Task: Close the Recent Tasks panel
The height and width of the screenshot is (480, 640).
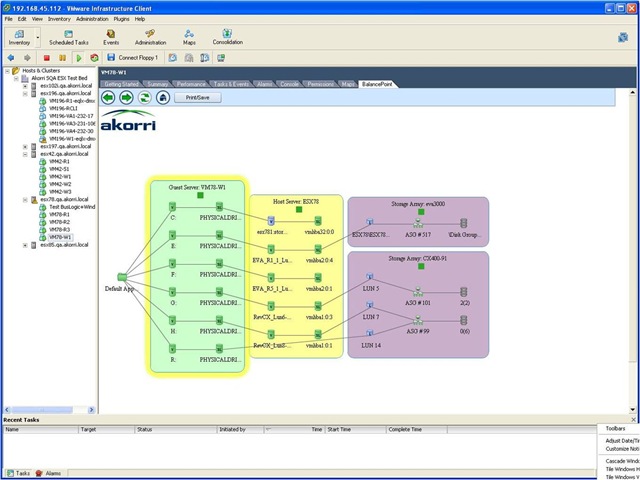Action: [x=633, y=420]
